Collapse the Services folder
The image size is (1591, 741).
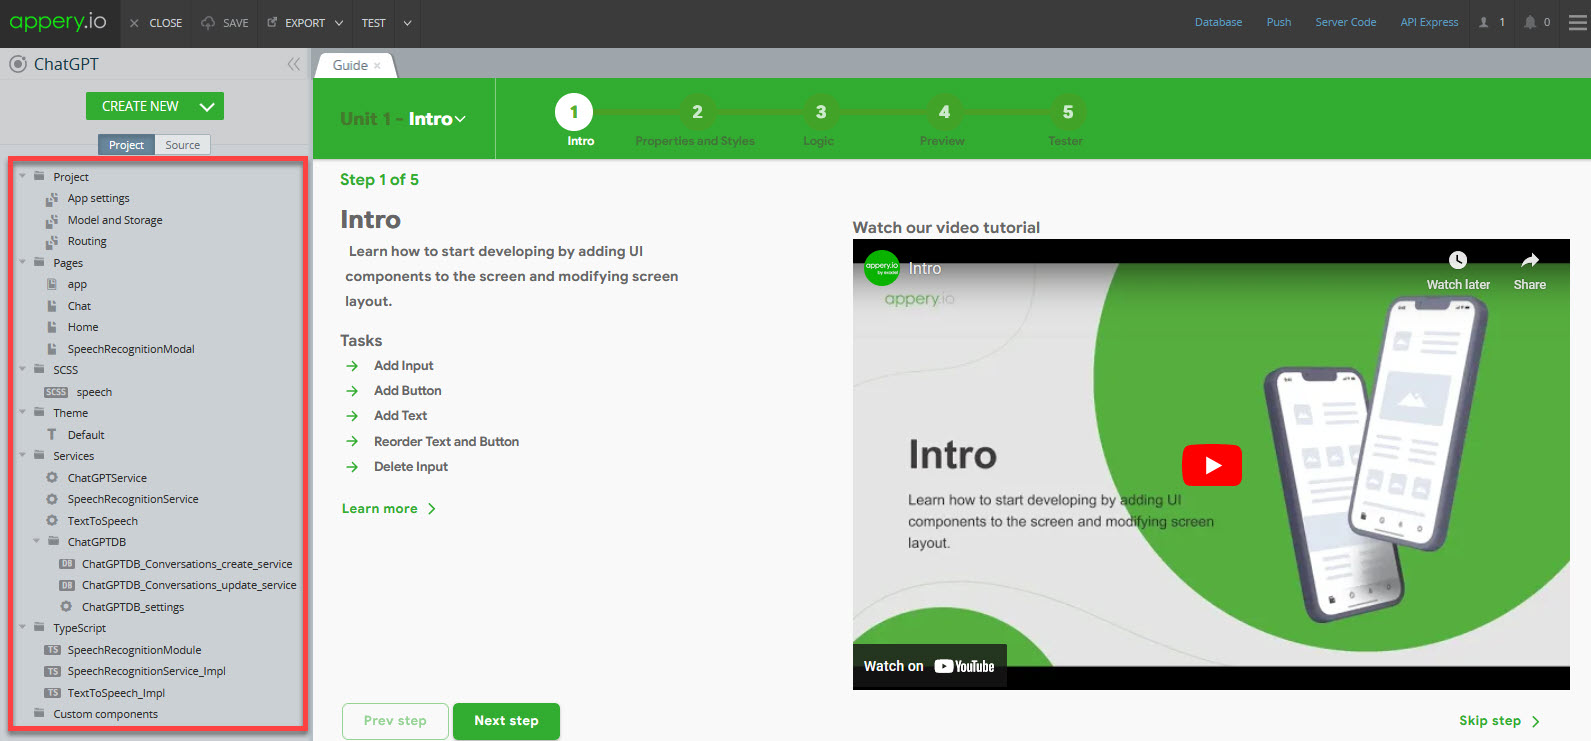coord(22,456)
